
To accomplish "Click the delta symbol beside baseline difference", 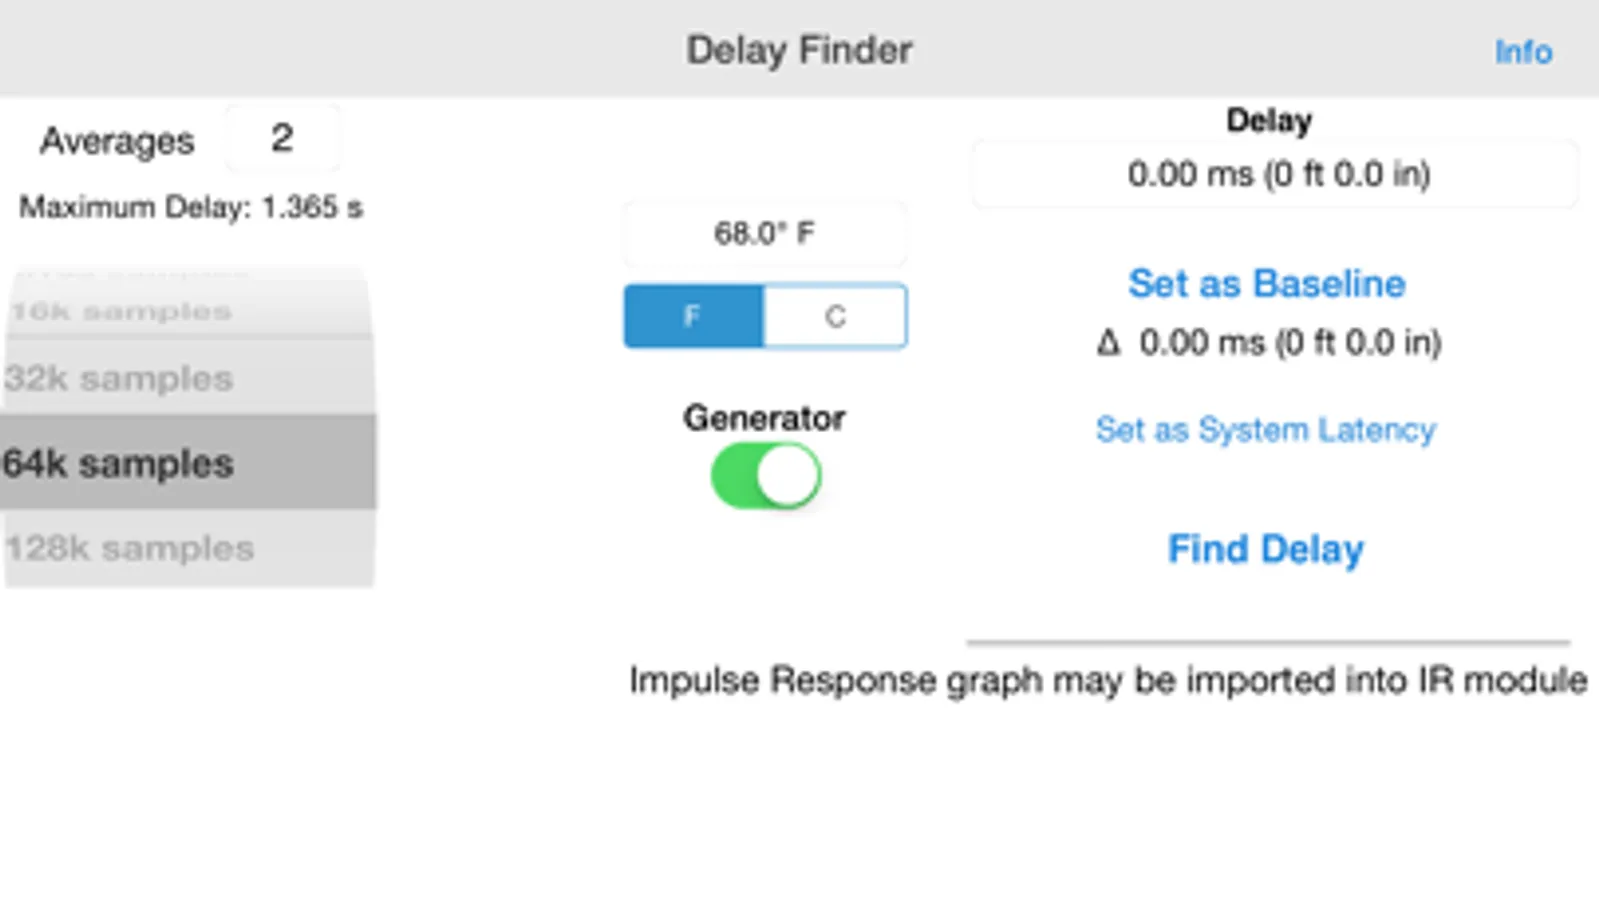I will (1108, 344).
